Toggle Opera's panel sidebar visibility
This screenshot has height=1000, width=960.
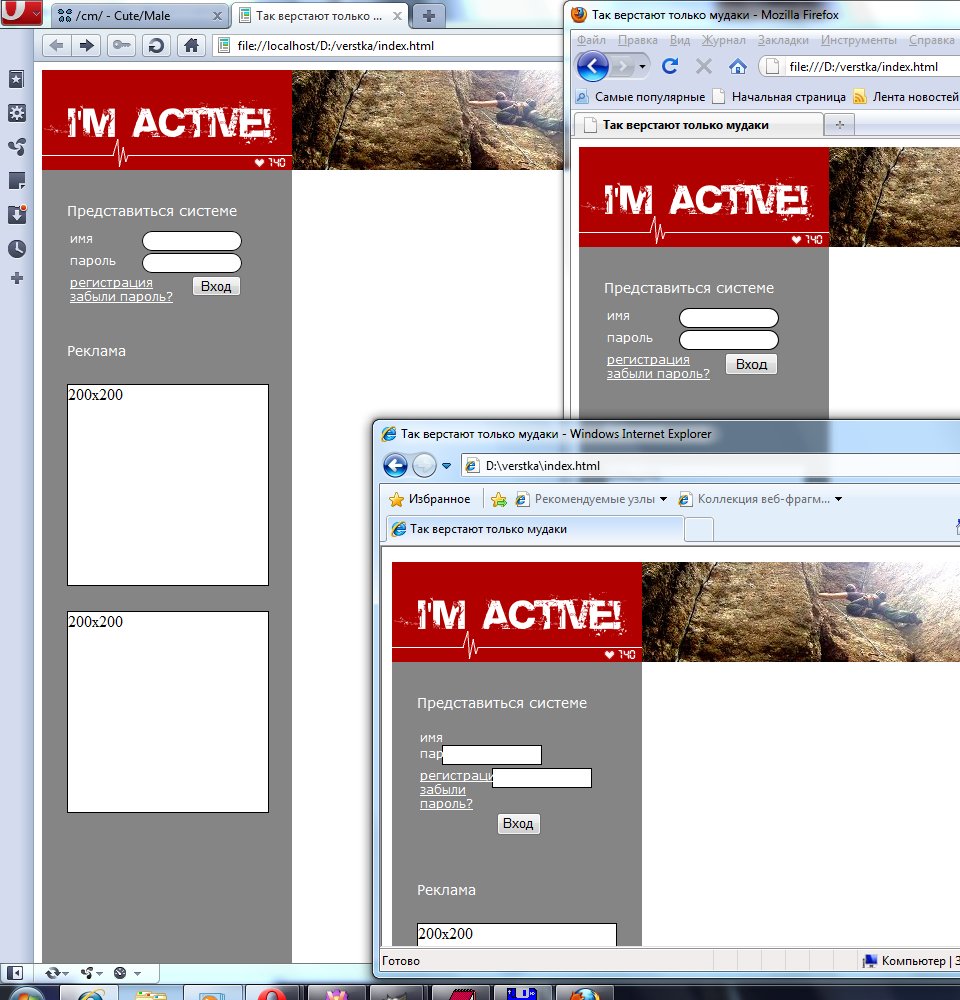pyautogui.click(x=15, y=973)
